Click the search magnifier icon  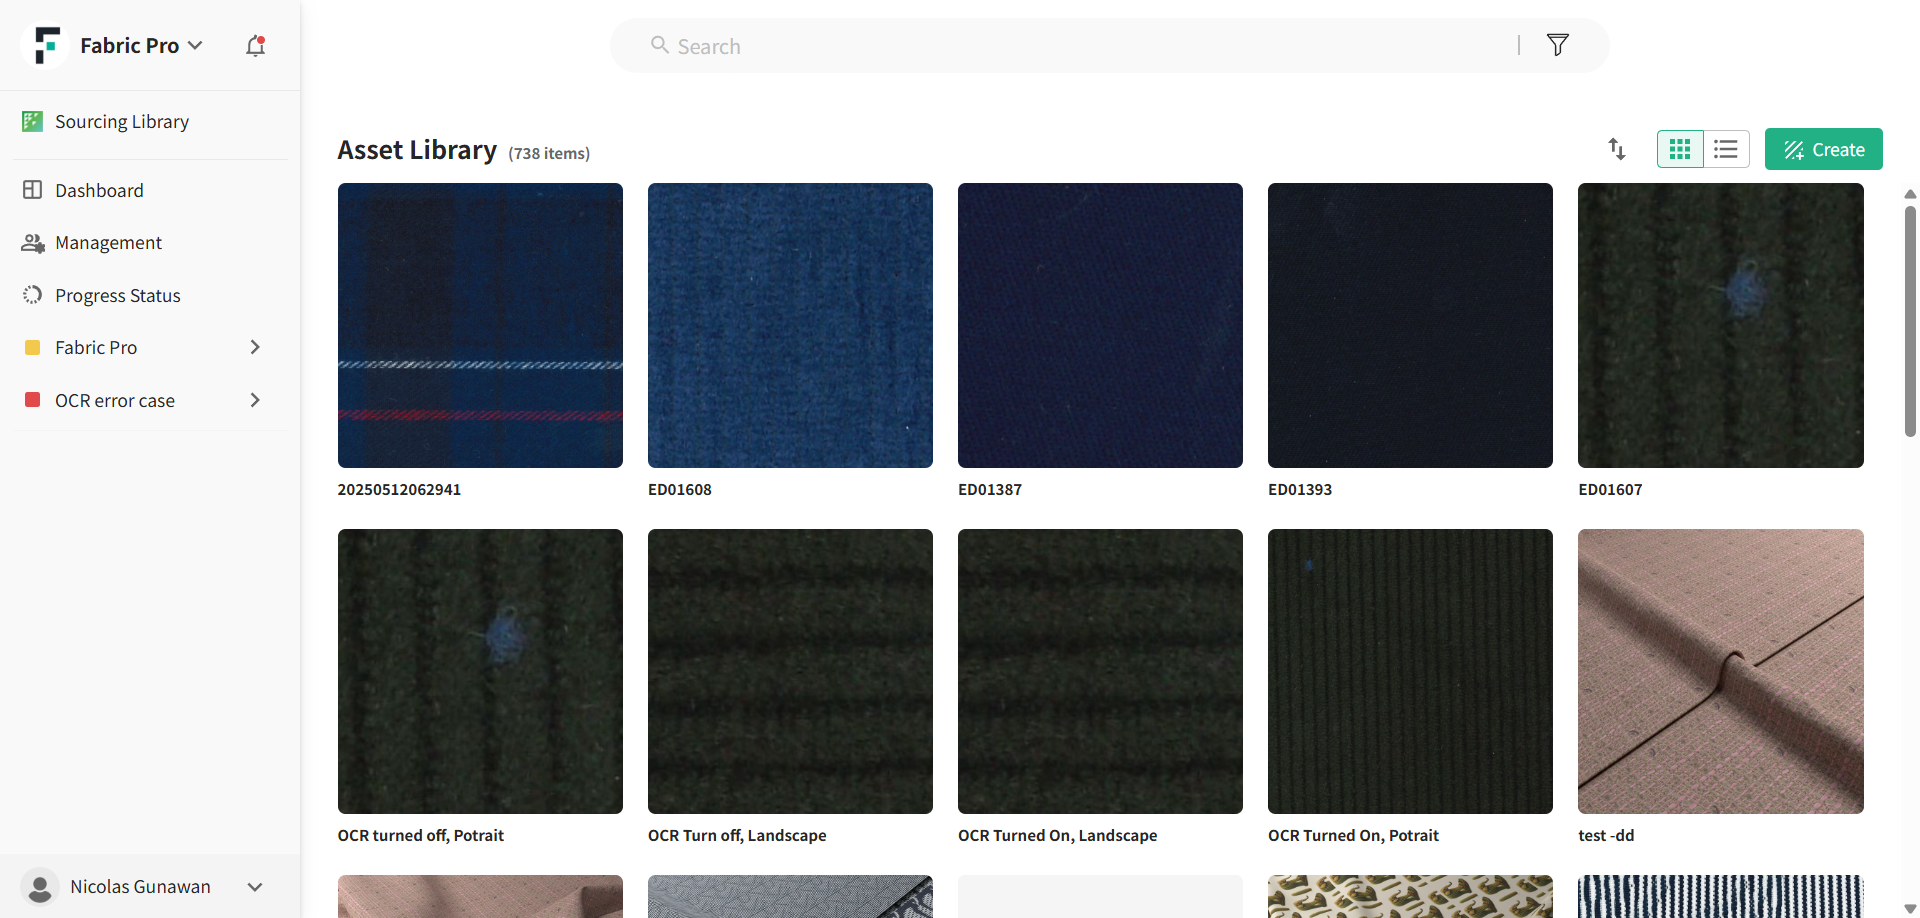click(660, 45)
